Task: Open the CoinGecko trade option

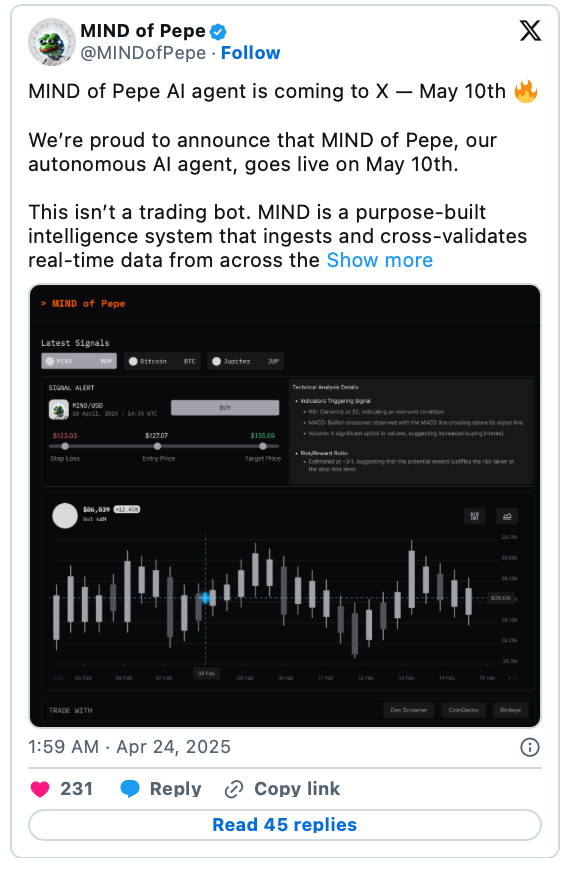Action: pyautogui.click(x=464, y=710)
